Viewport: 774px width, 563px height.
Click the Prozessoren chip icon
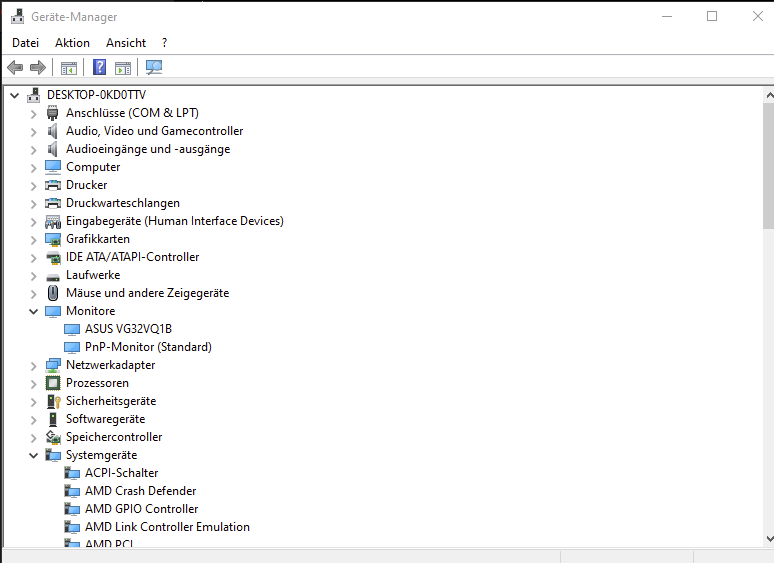pos(53,383)
